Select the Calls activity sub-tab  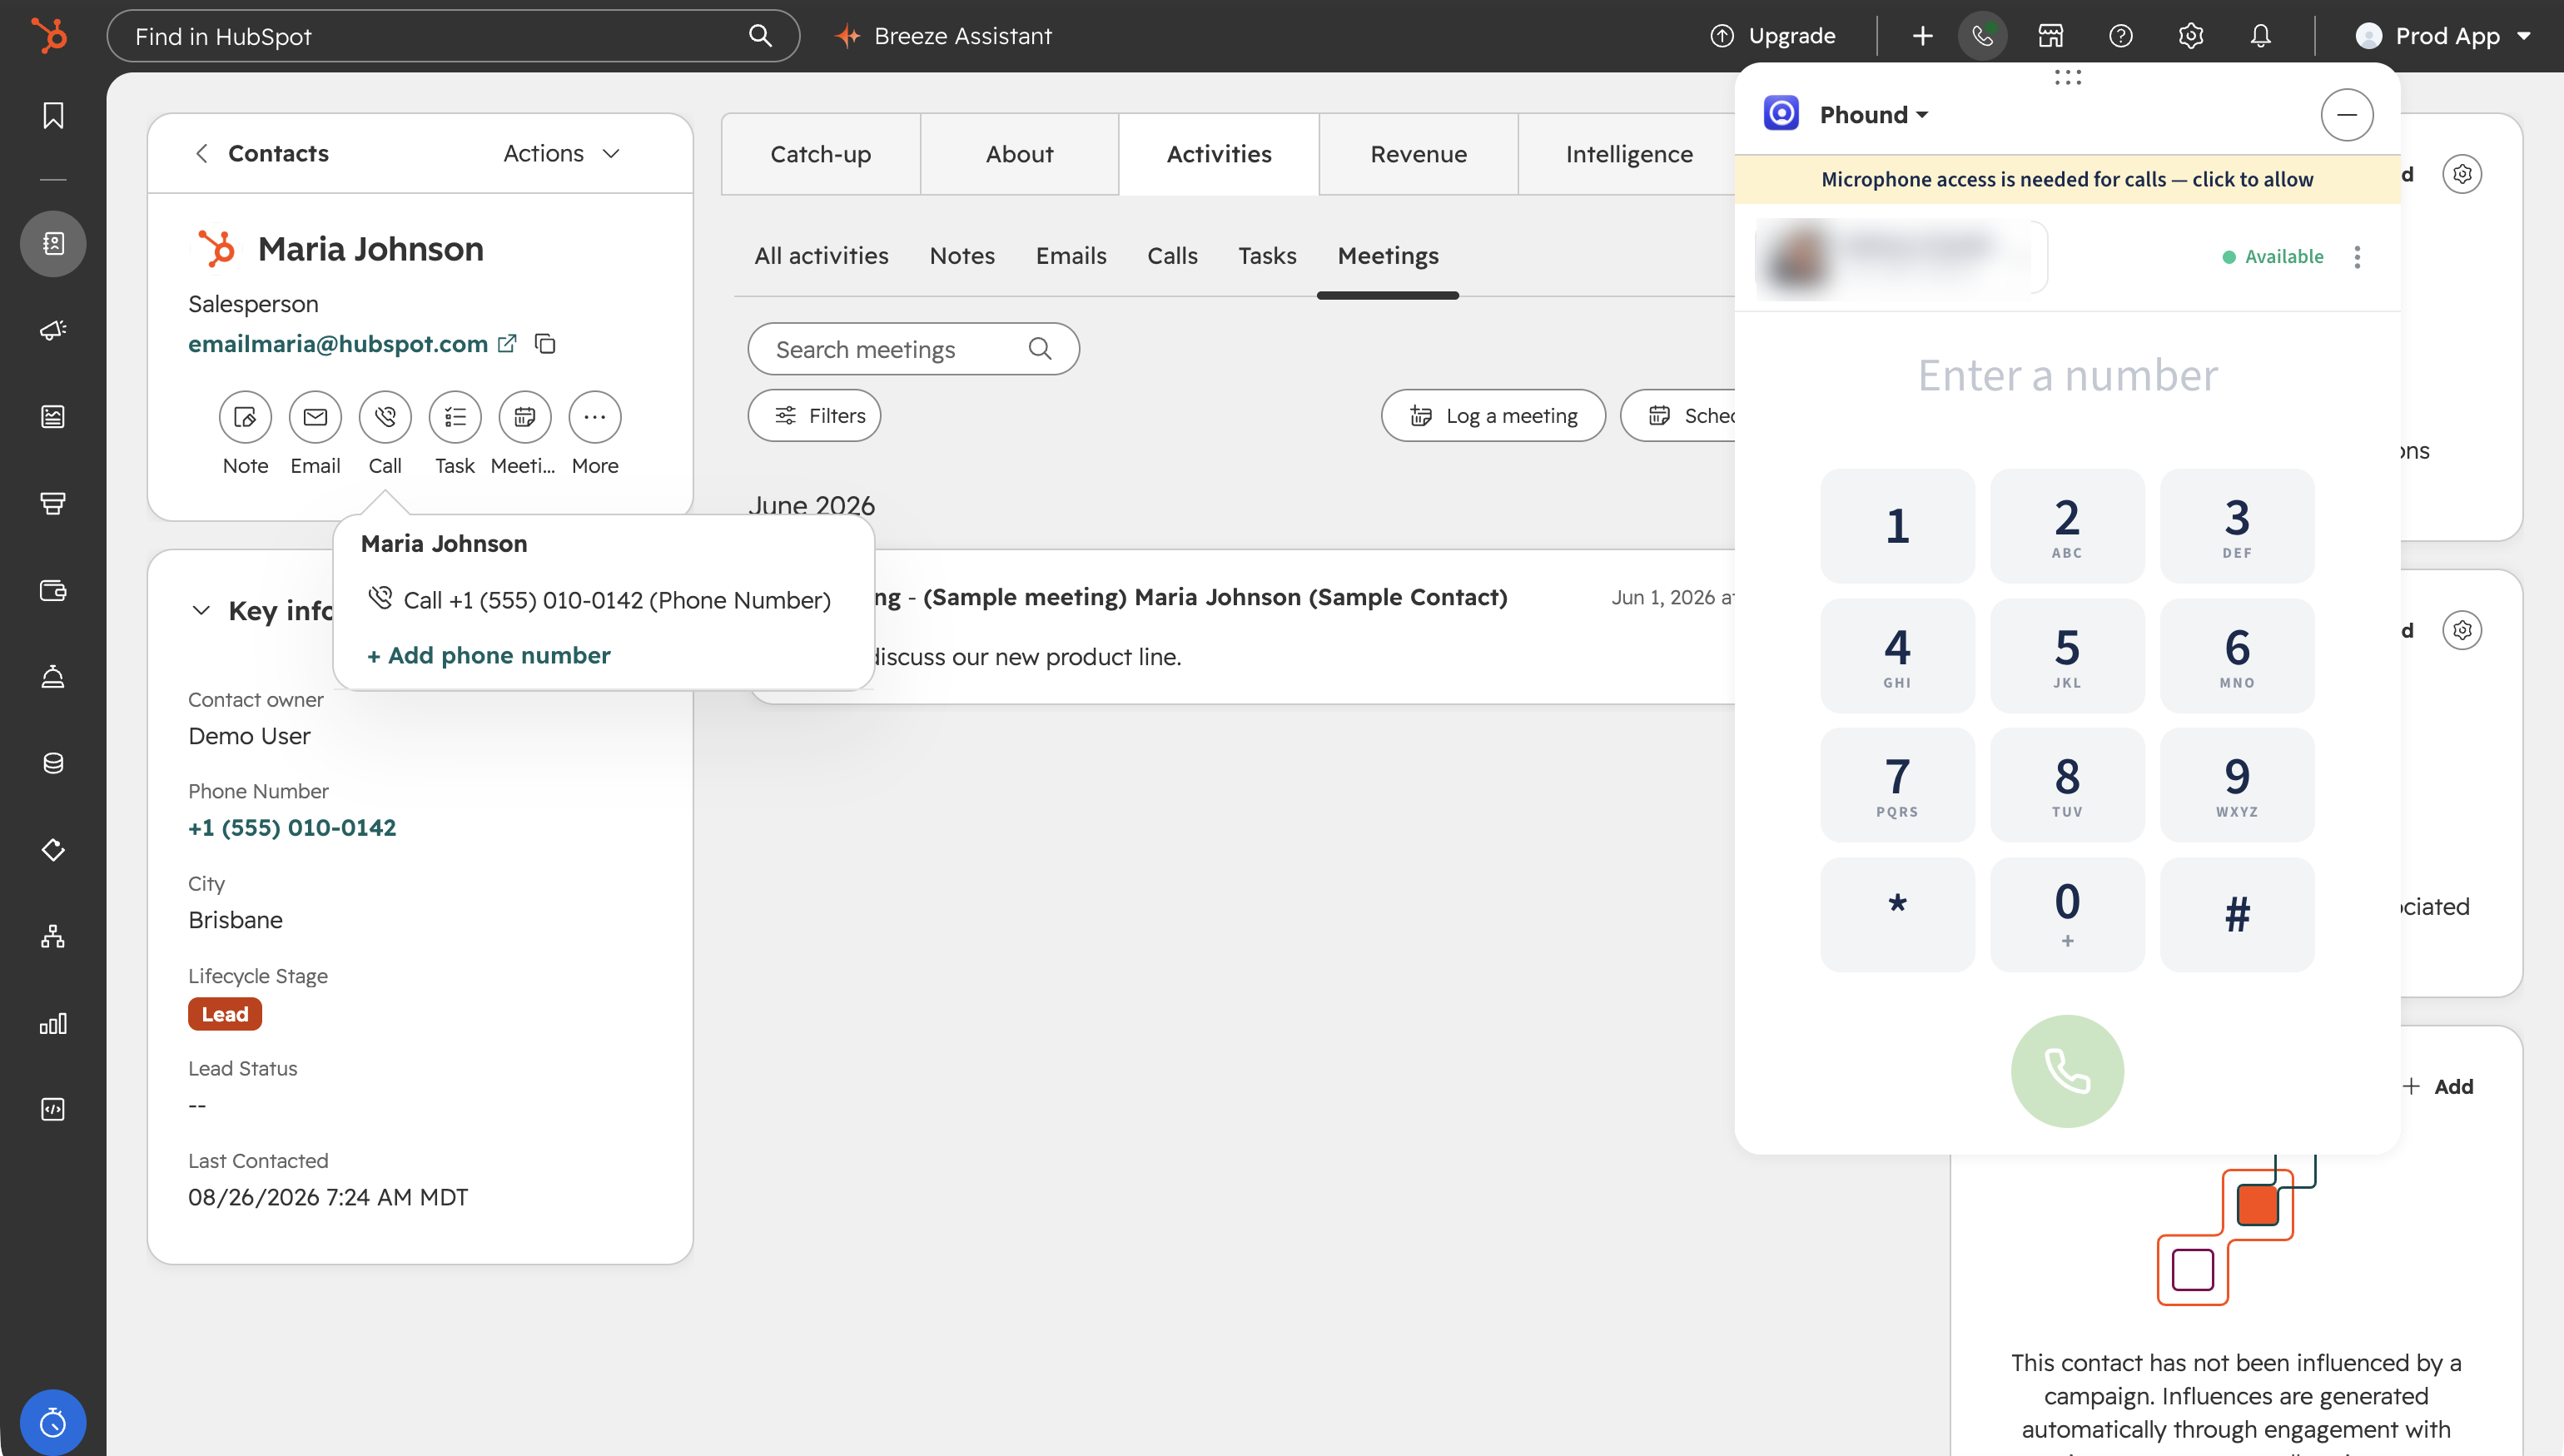(1172, 256)
